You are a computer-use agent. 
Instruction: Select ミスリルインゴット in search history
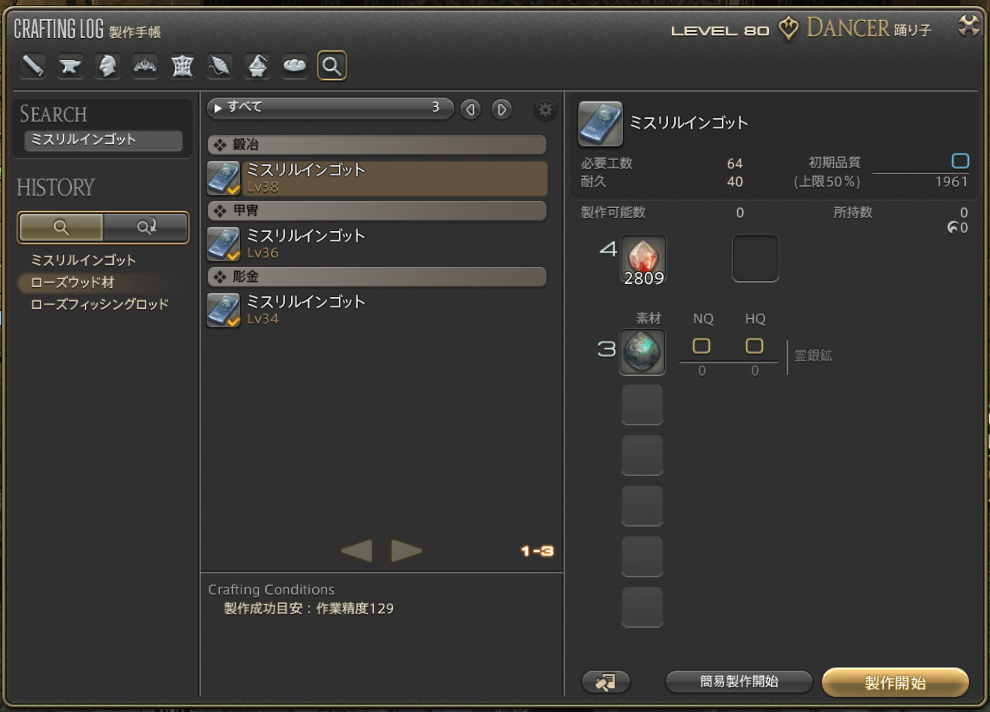click(83, 260)
